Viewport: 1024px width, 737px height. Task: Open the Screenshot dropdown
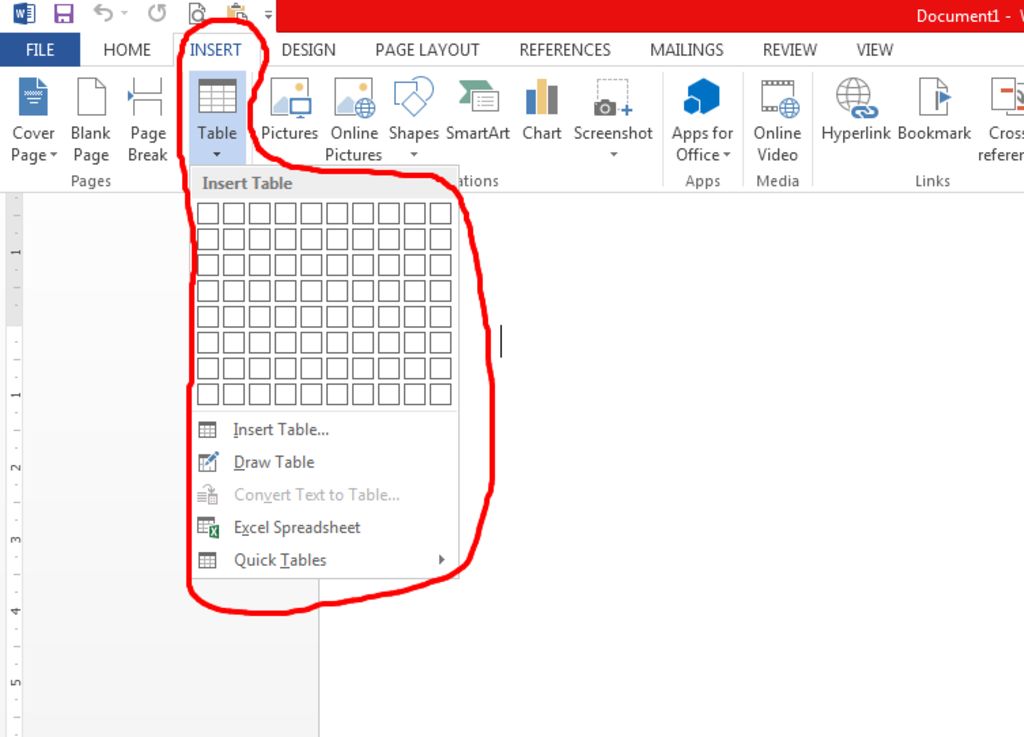point(613,118)
